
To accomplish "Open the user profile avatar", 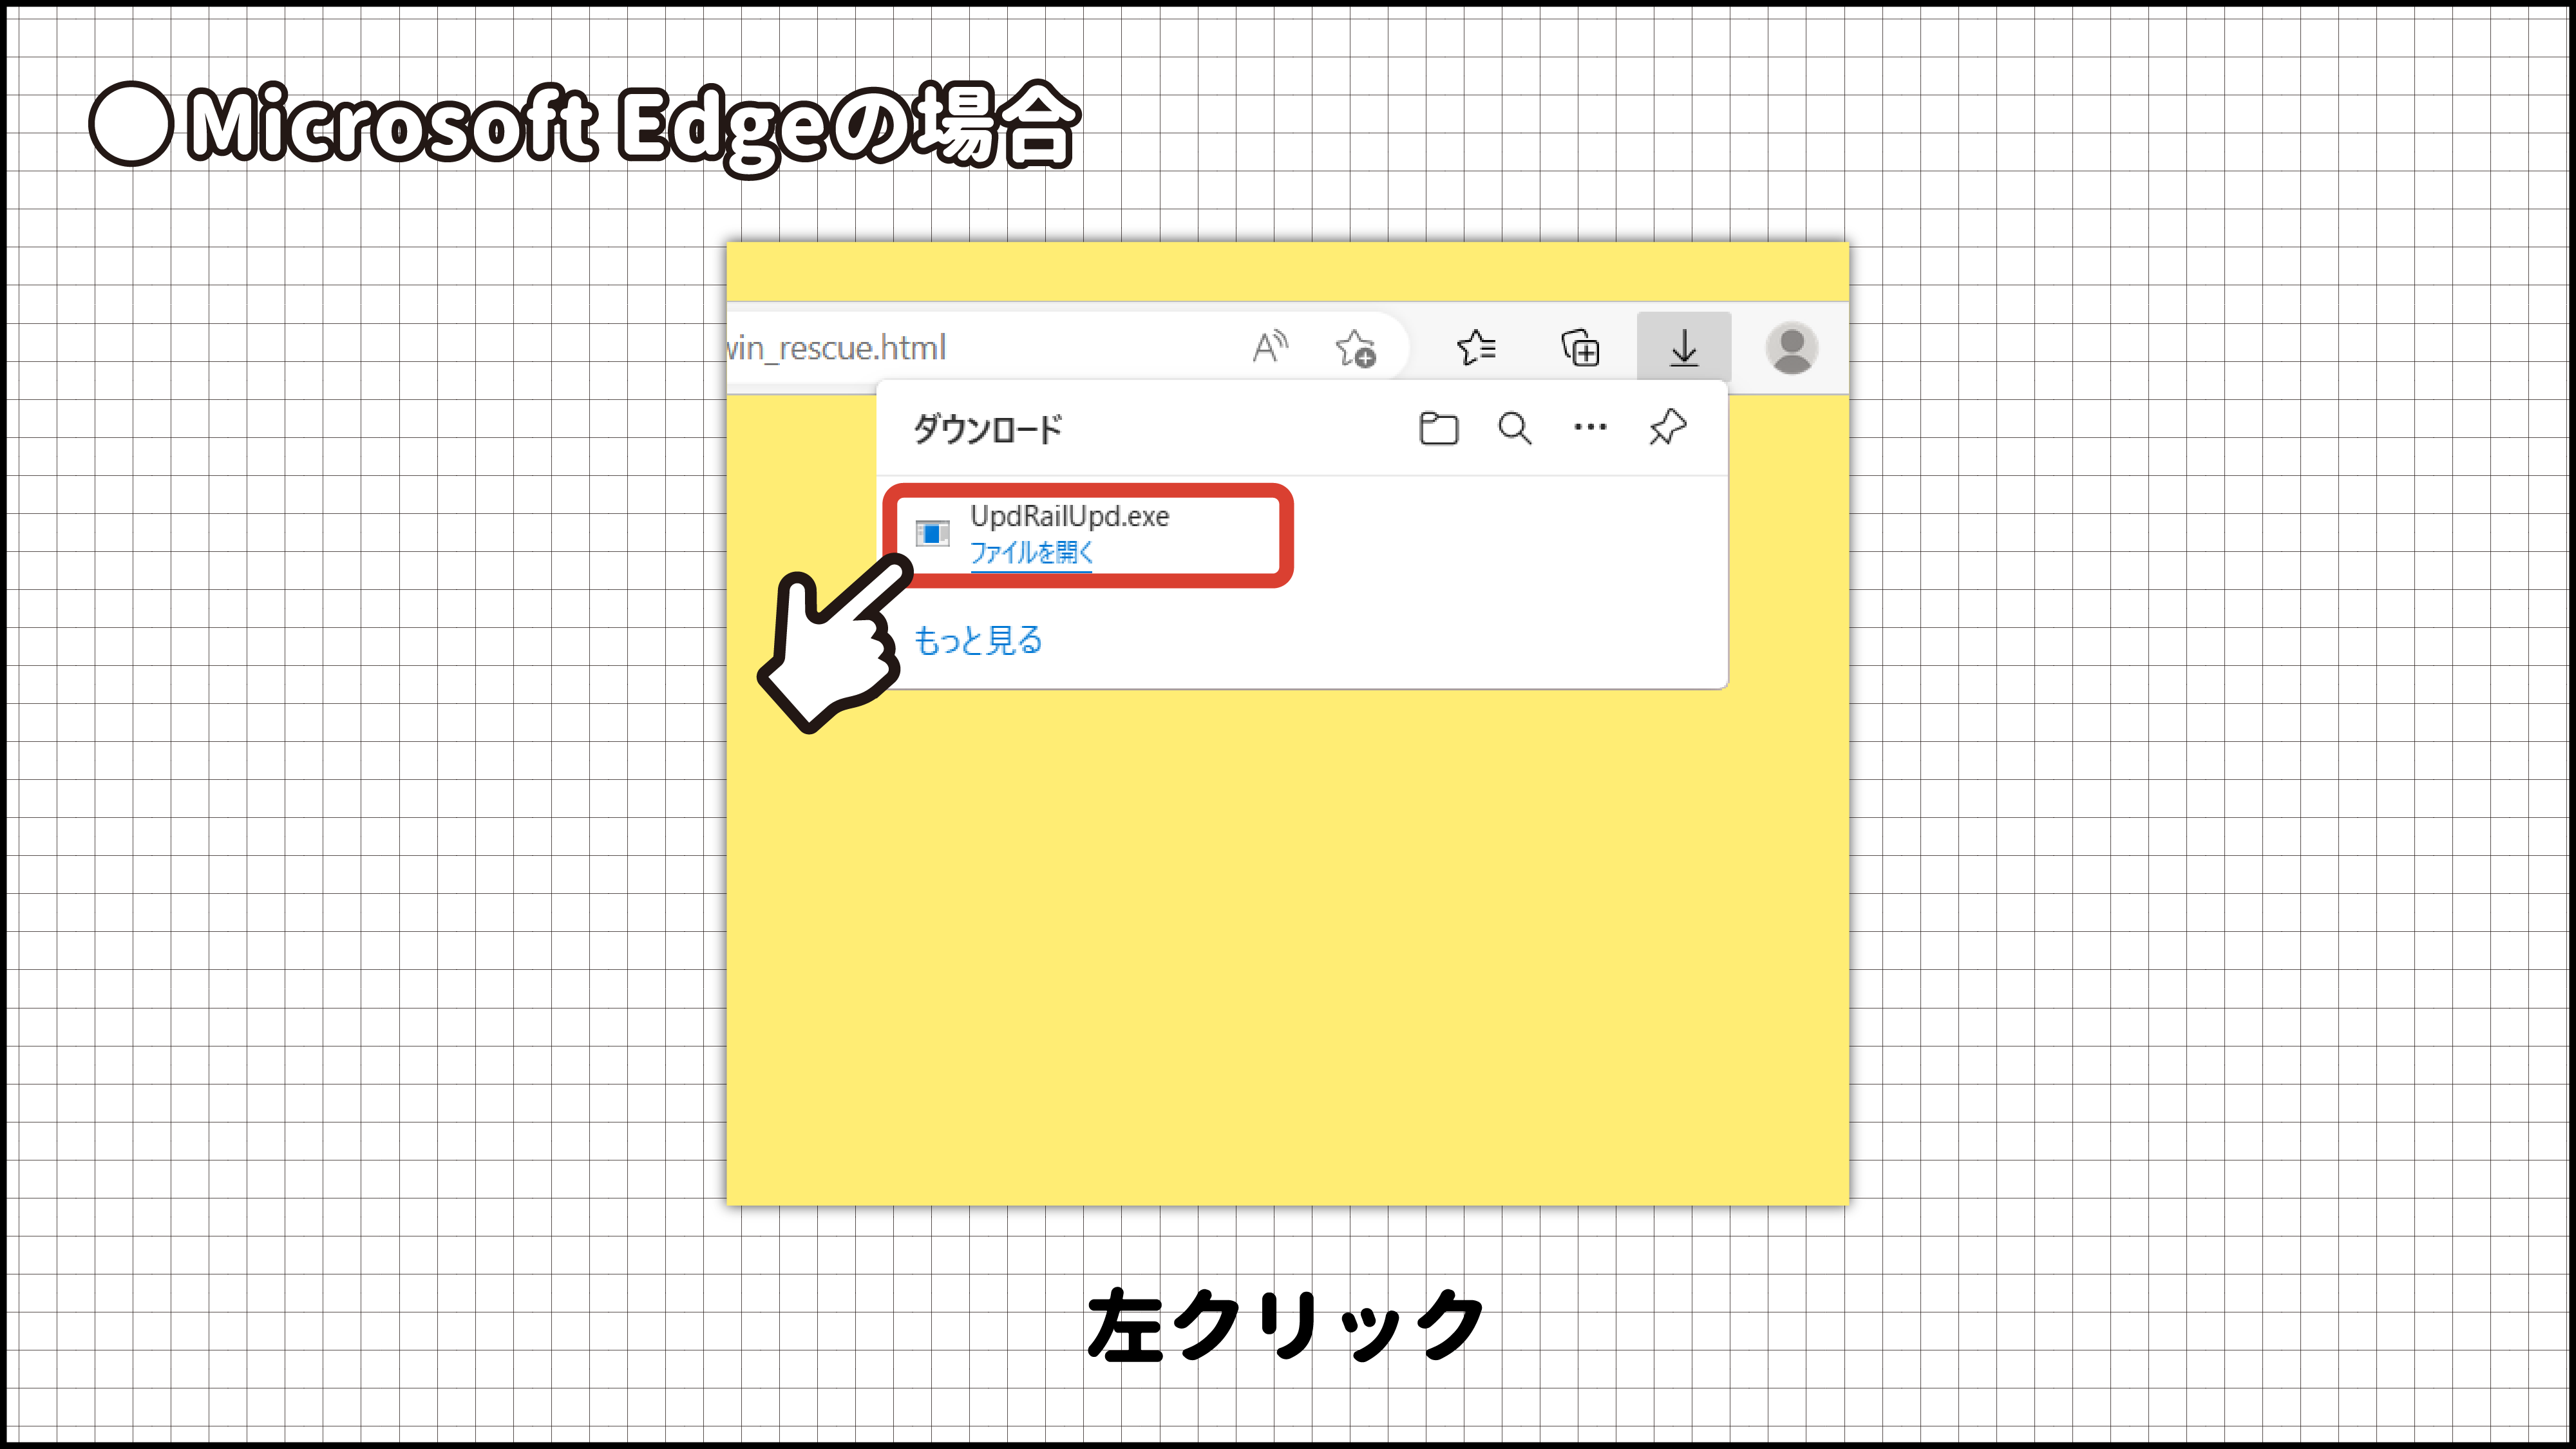I will click(1791, 348).
